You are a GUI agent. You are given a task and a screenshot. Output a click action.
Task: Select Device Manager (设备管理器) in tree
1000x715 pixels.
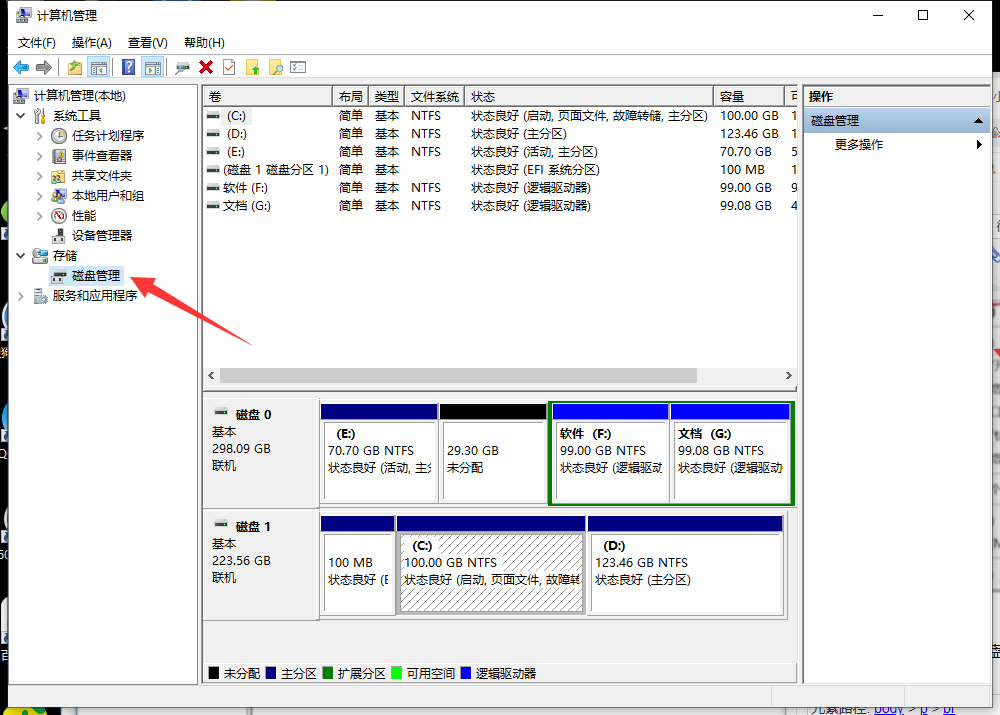[101, 235]
